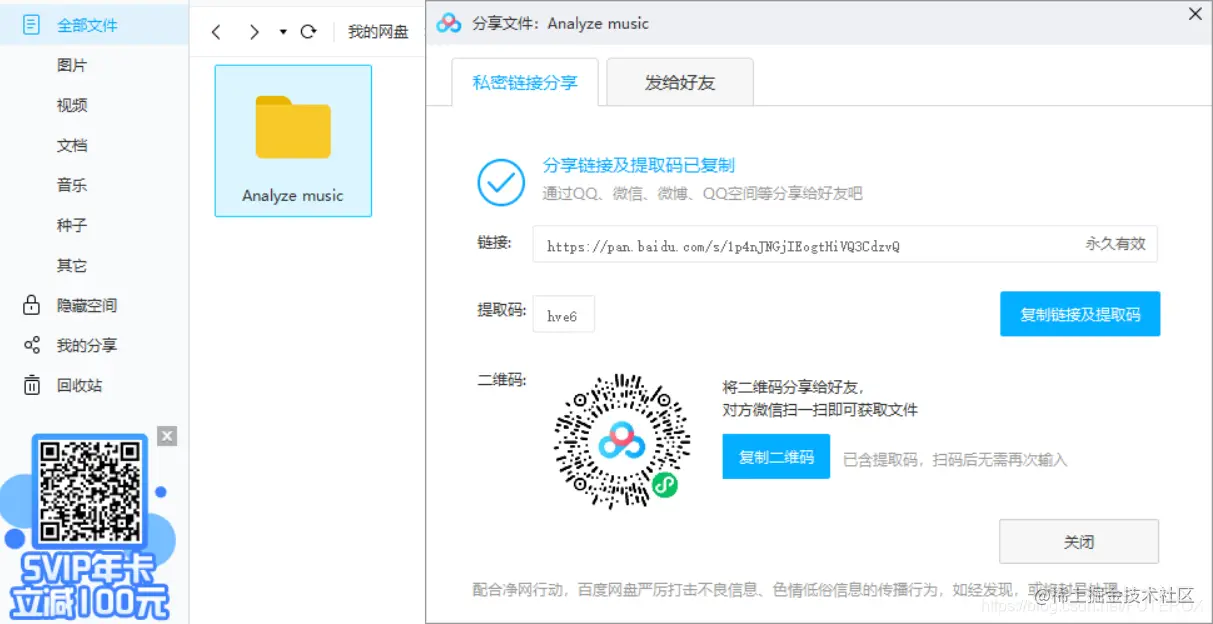Close the SVIP promotional banner
The width and height of the screenshot is (1213, 624).
tap(167, 436)
